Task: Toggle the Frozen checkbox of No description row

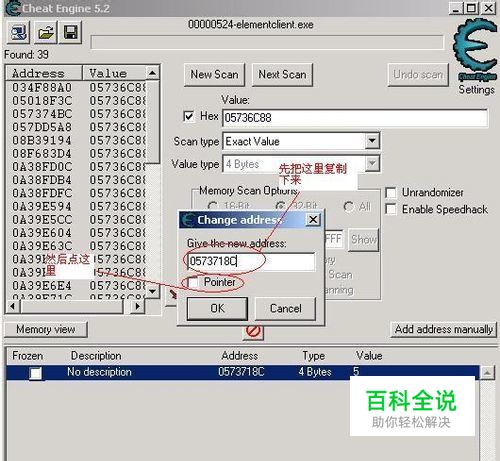Action: pos(36,373)
